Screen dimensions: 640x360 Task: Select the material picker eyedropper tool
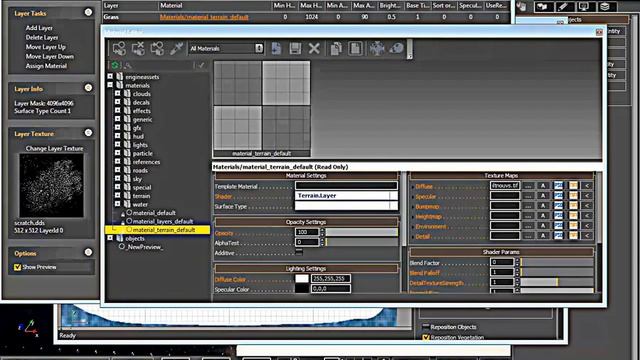tap(176, 49)
